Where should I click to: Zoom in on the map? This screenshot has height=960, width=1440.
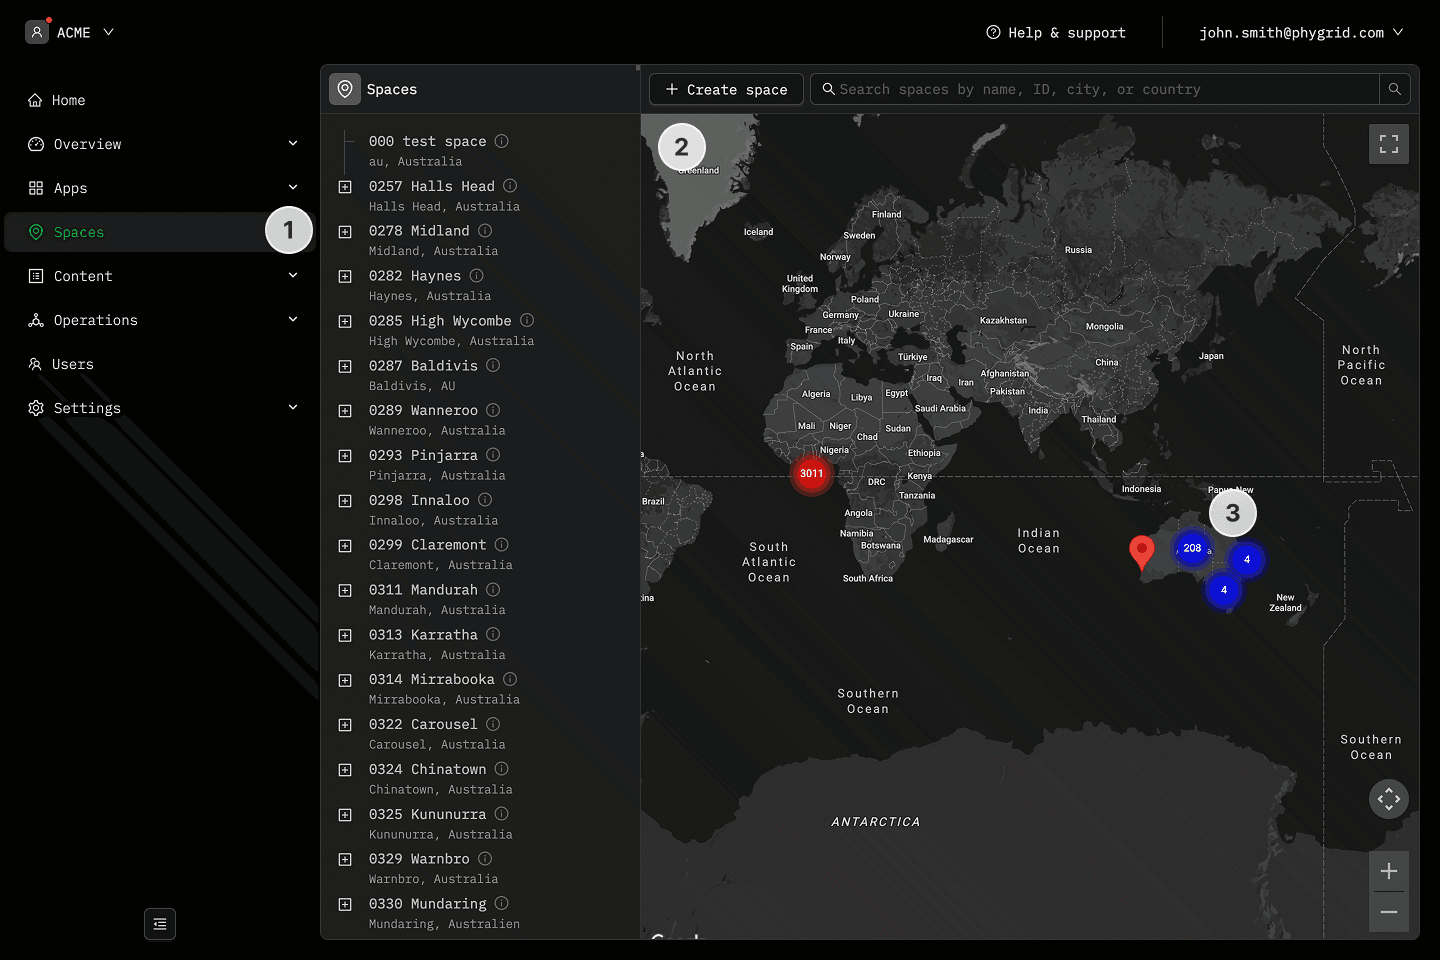tap(1388, 871)
